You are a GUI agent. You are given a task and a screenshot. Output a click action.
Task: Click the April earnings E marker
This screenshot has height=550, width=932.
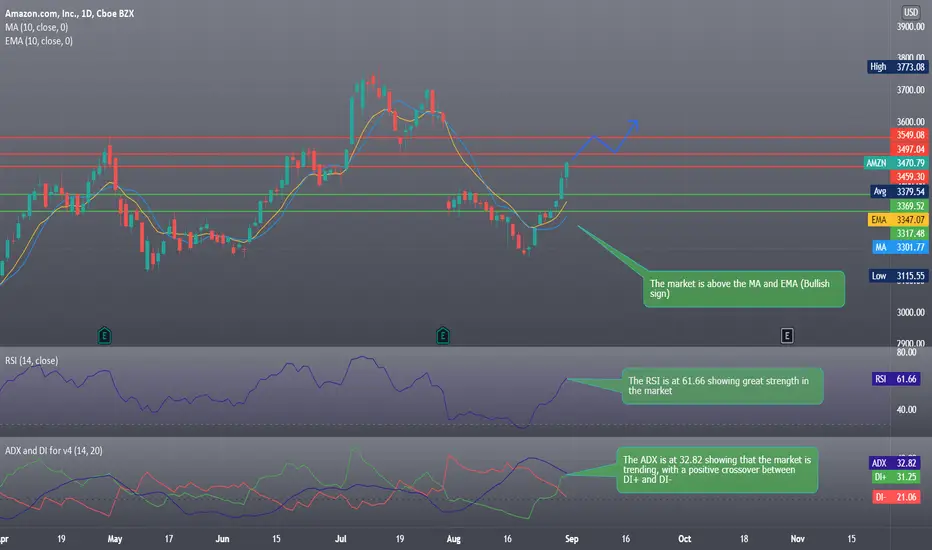tap(104, 336)
